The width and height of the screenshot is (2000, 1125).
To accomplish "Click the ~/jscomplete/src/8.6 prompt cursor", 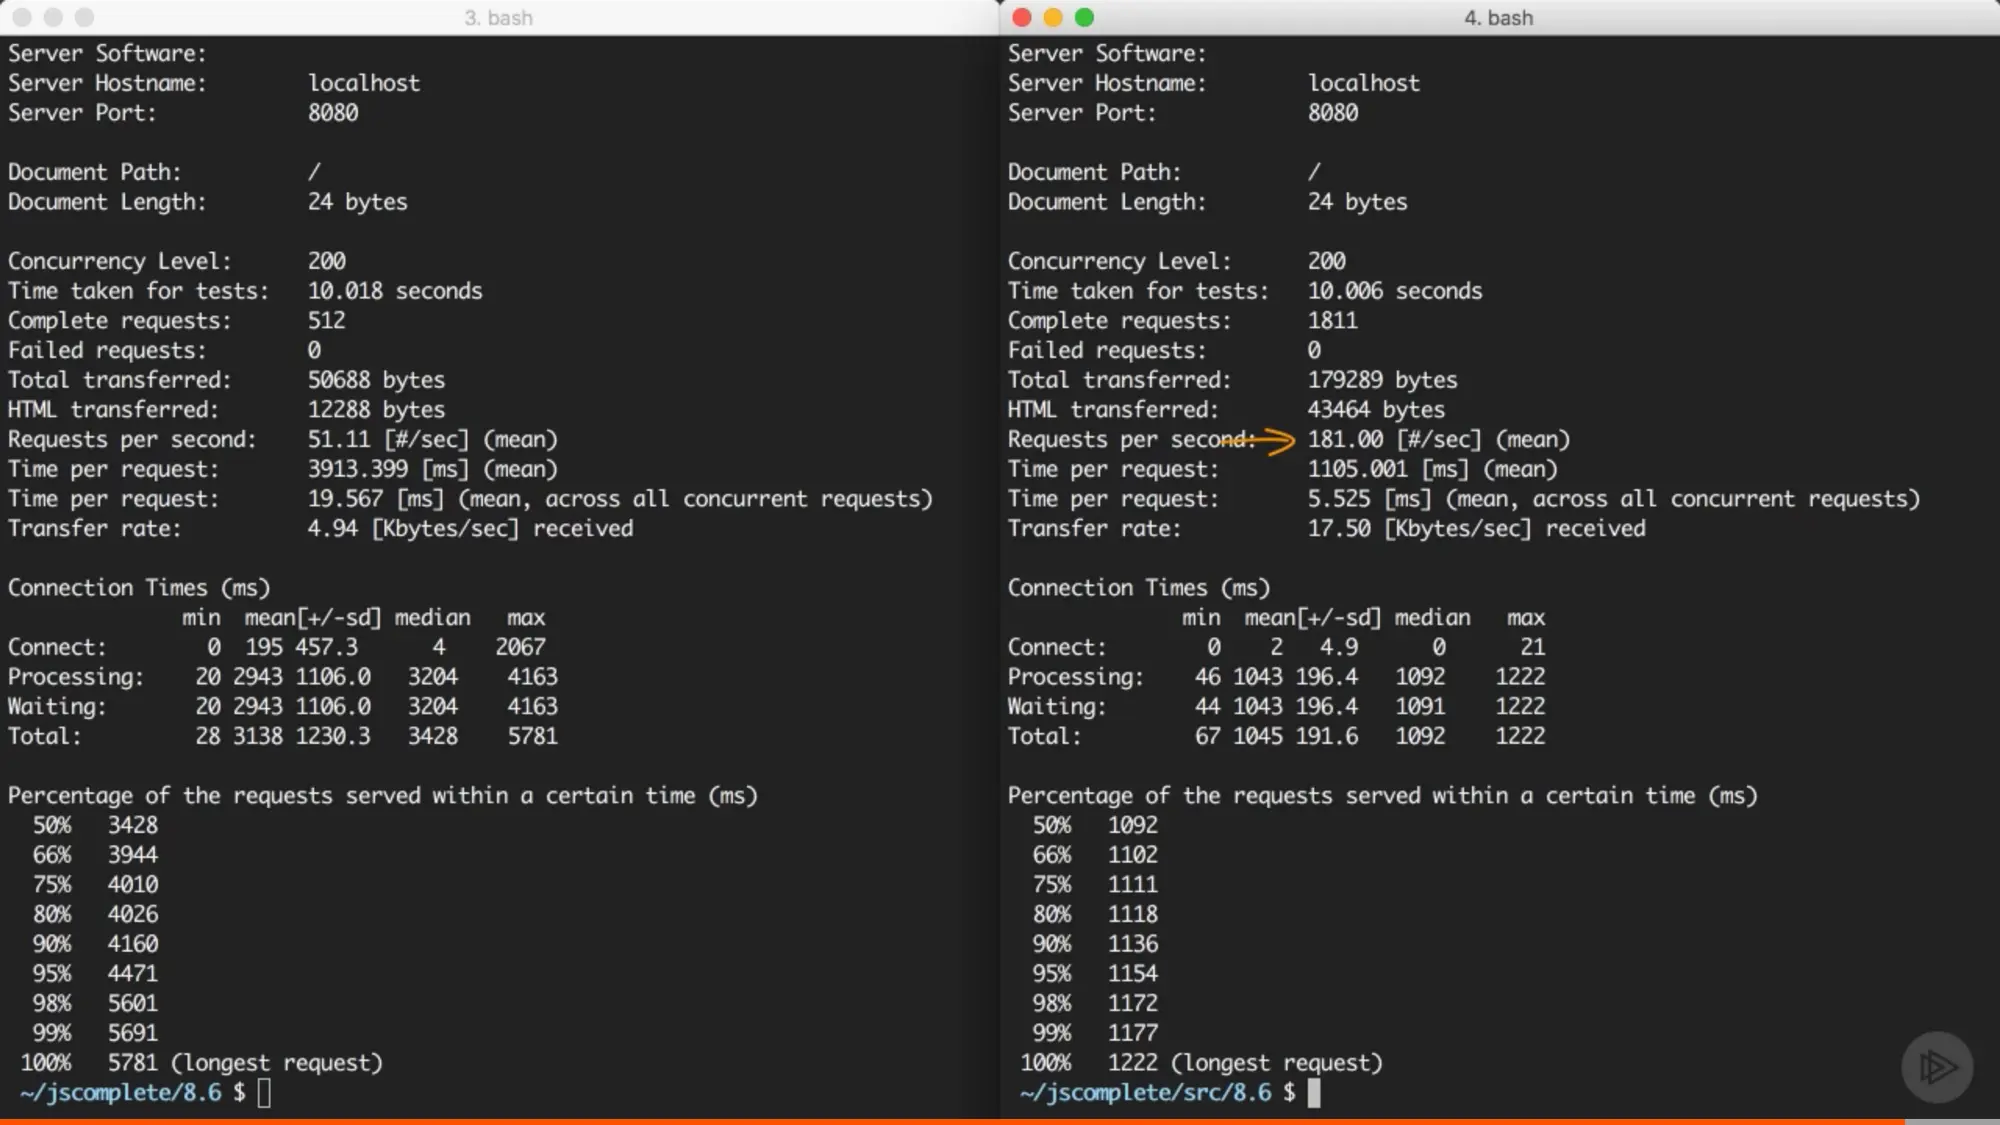I will coord(1314,1092).
